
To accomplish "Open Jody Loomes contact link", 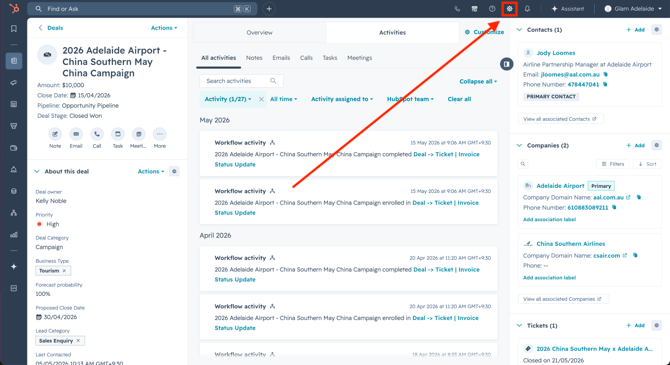I will [x=555, y=53].
